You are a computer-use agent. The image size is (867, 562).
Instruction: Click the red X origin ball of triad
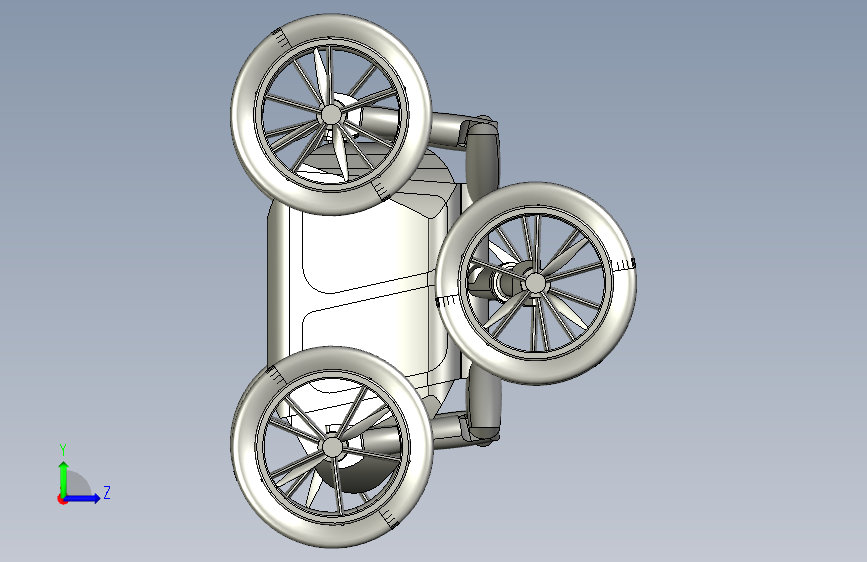62,499
